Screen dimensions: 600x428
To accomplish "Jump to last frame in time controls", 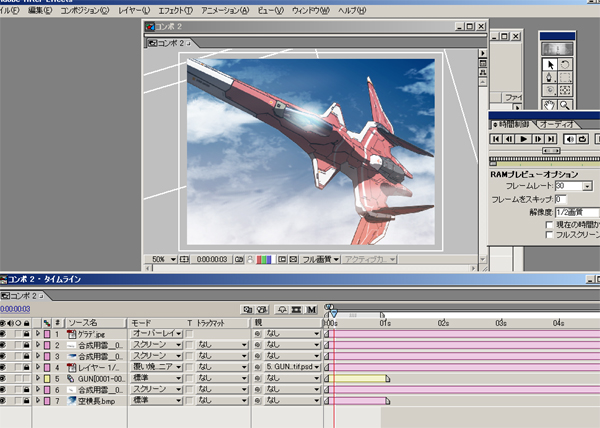I will (551, 139).
